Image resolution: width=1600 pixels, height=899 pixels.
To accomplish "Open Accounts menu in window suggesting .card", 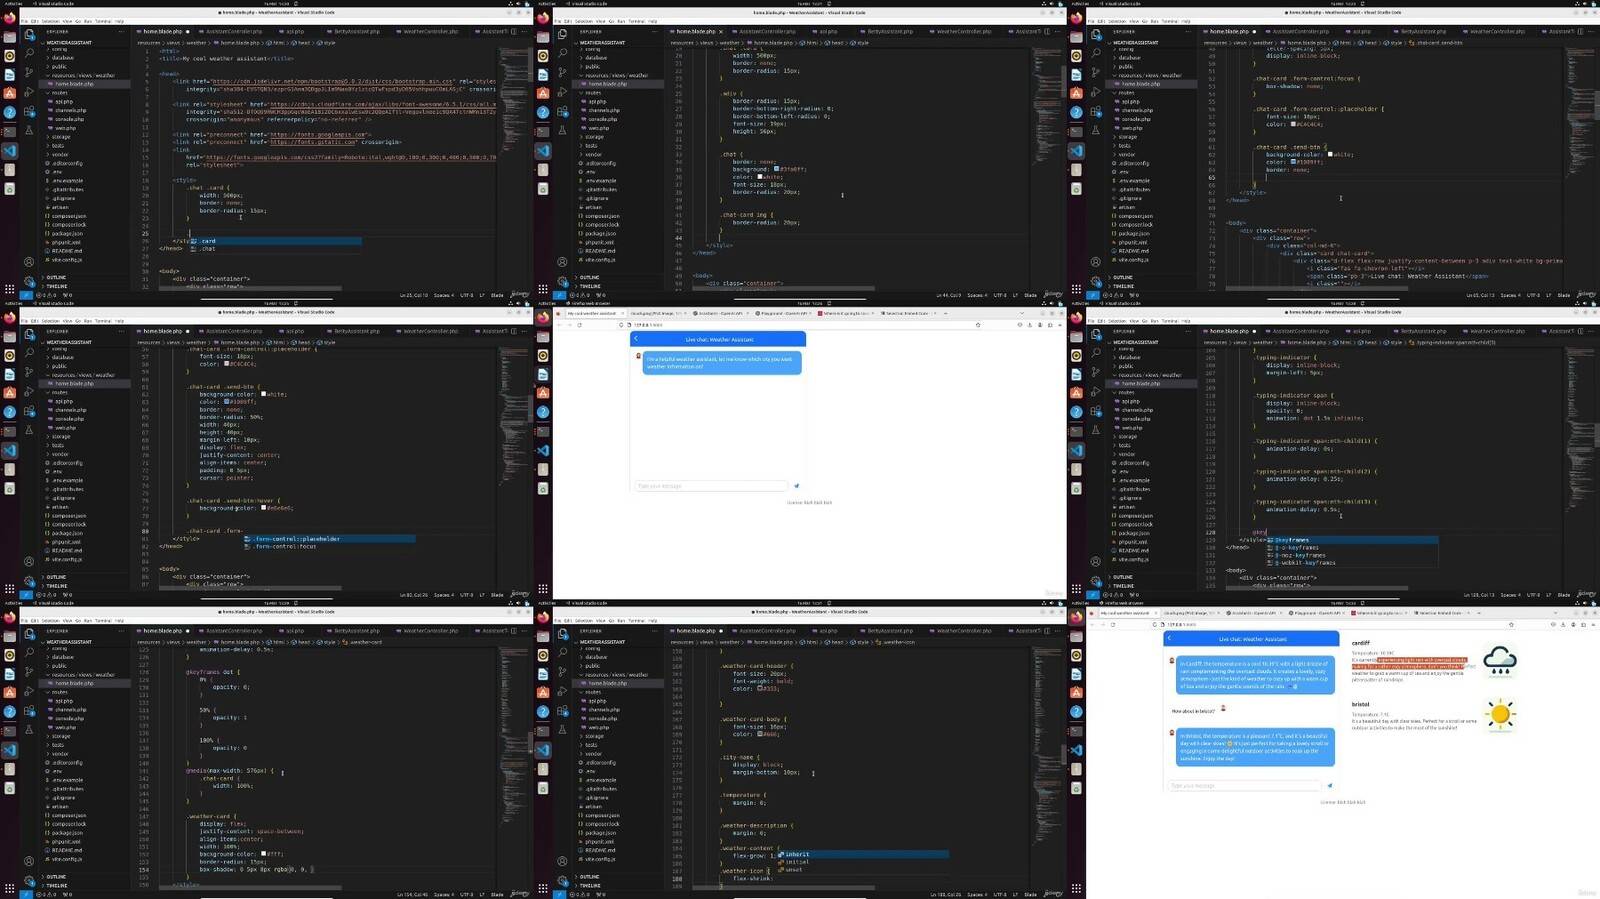I will (x=29, y=262).
